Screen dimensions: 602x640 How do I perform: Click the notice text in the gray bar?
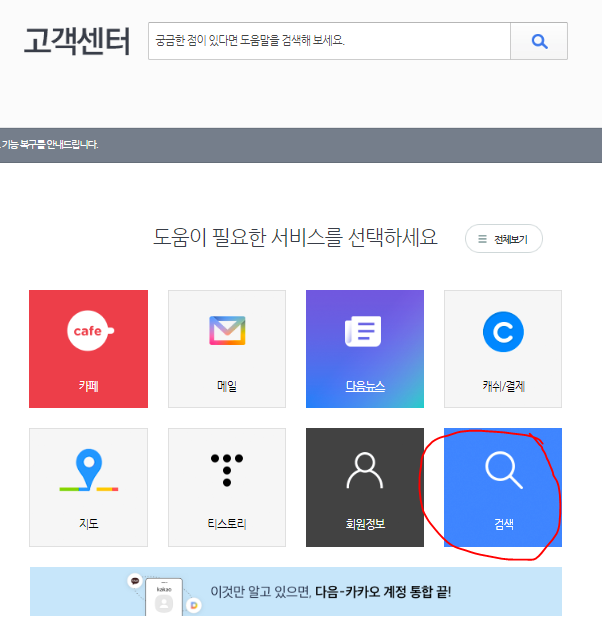pos(49,144)
